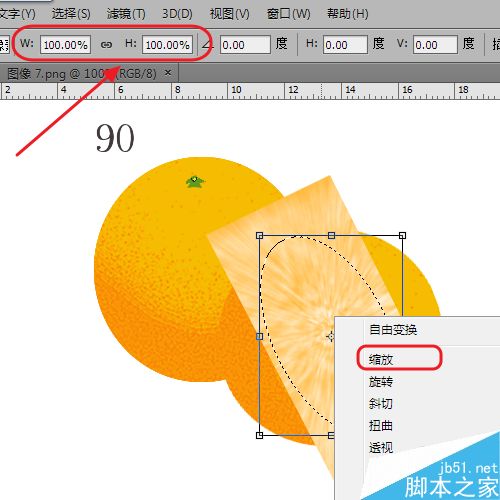Click the H height percentage field
The image size is (500, 500).
pos(167,45)
